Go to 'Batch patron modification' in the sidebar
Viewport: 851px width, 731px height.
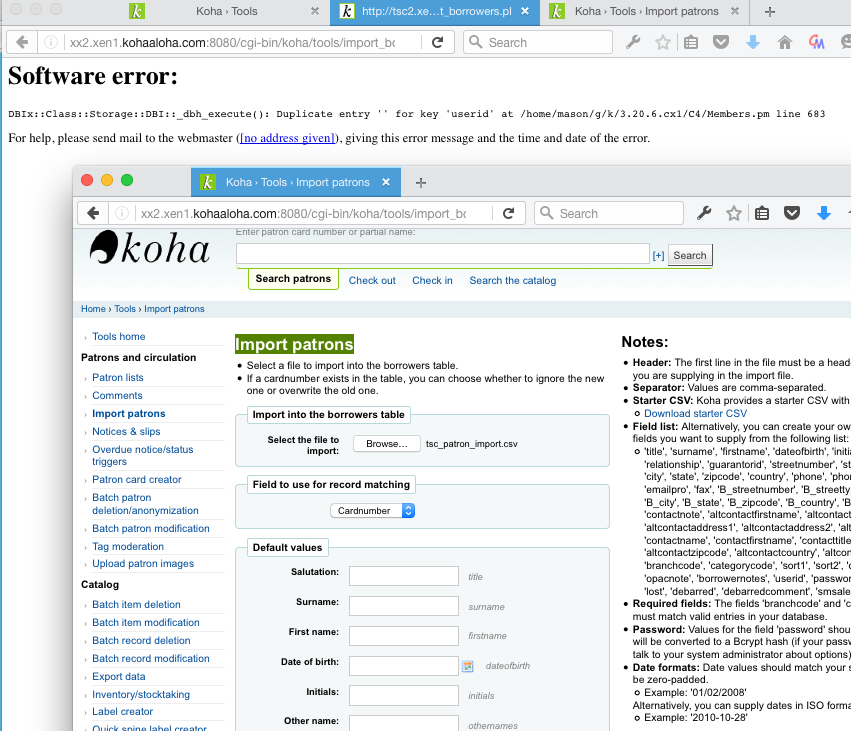coord(151,529)
